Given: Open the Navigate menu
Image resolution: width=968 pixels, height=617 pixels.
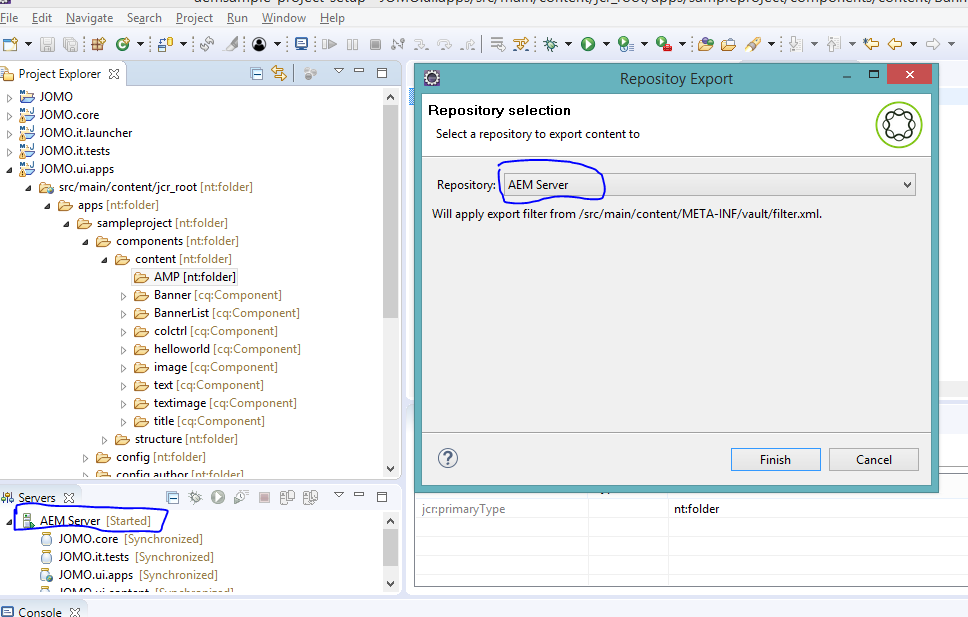Looking at the screenshot, I should pyautogui.click(x=89, y=17).
